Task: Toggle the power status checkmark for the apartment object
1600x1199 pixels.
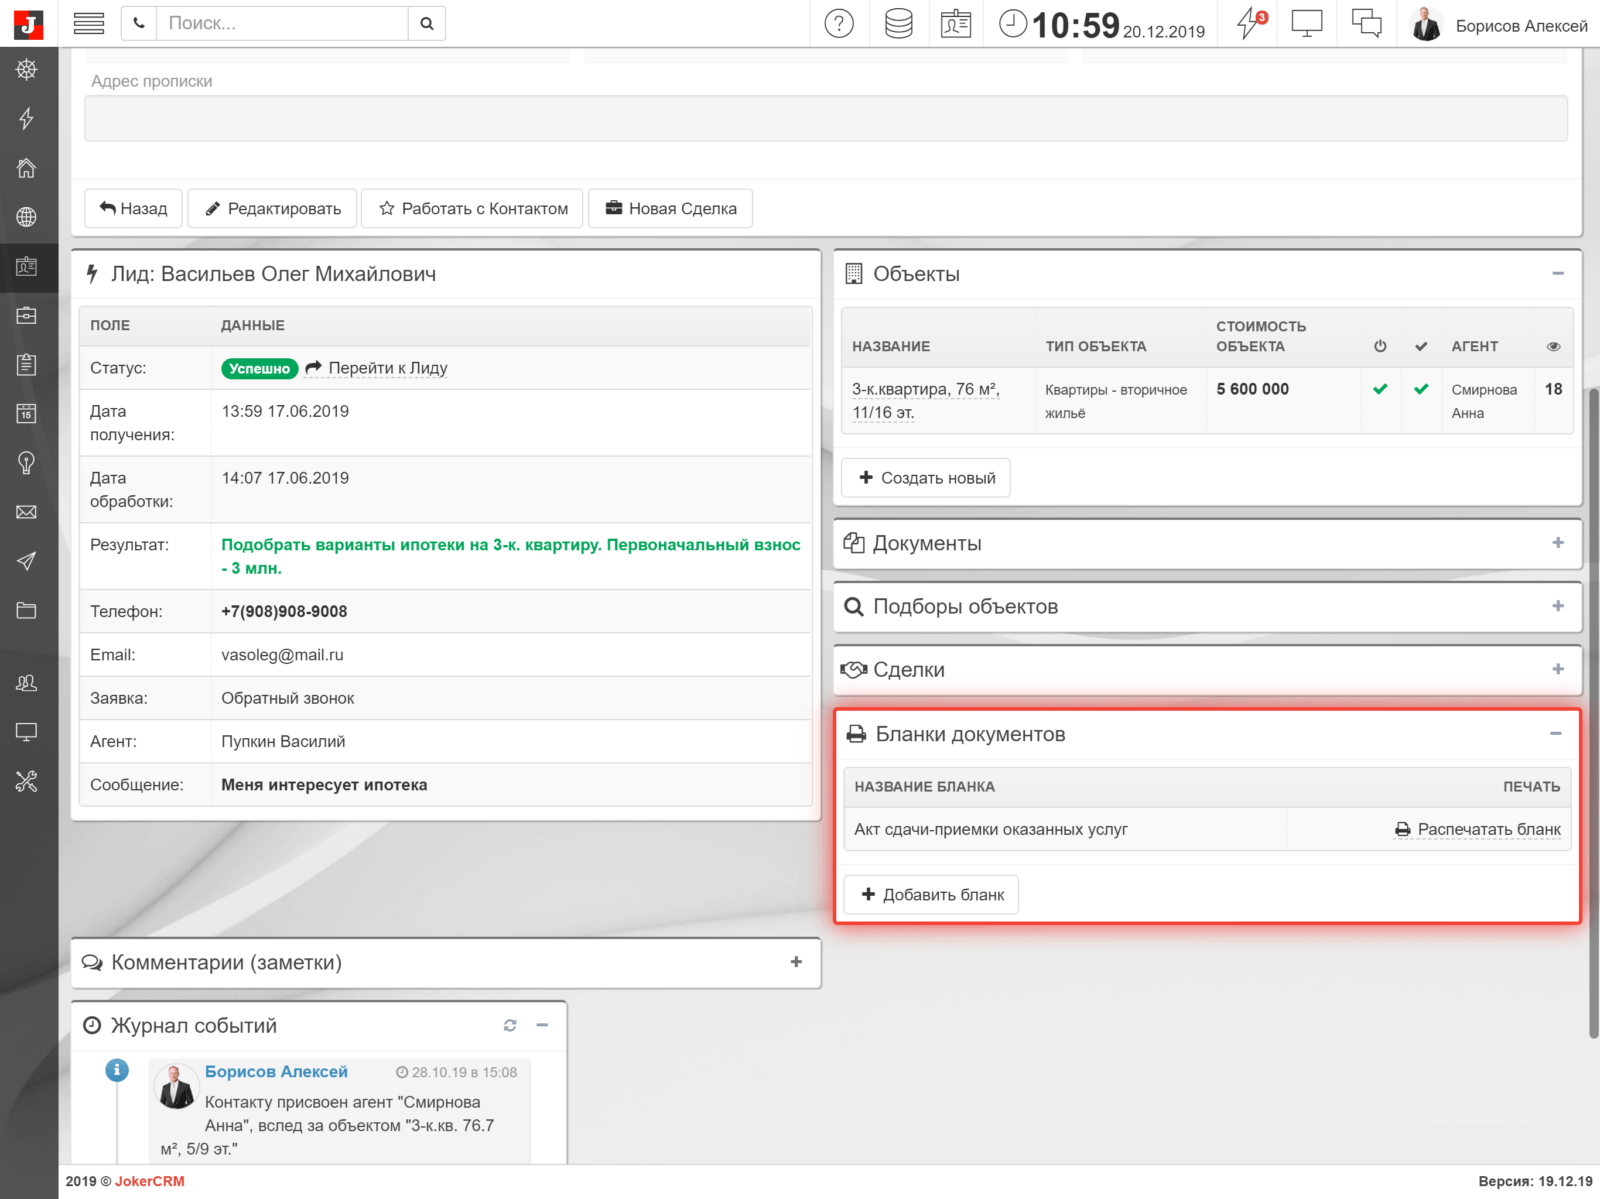Action: tap(1380, 389)
